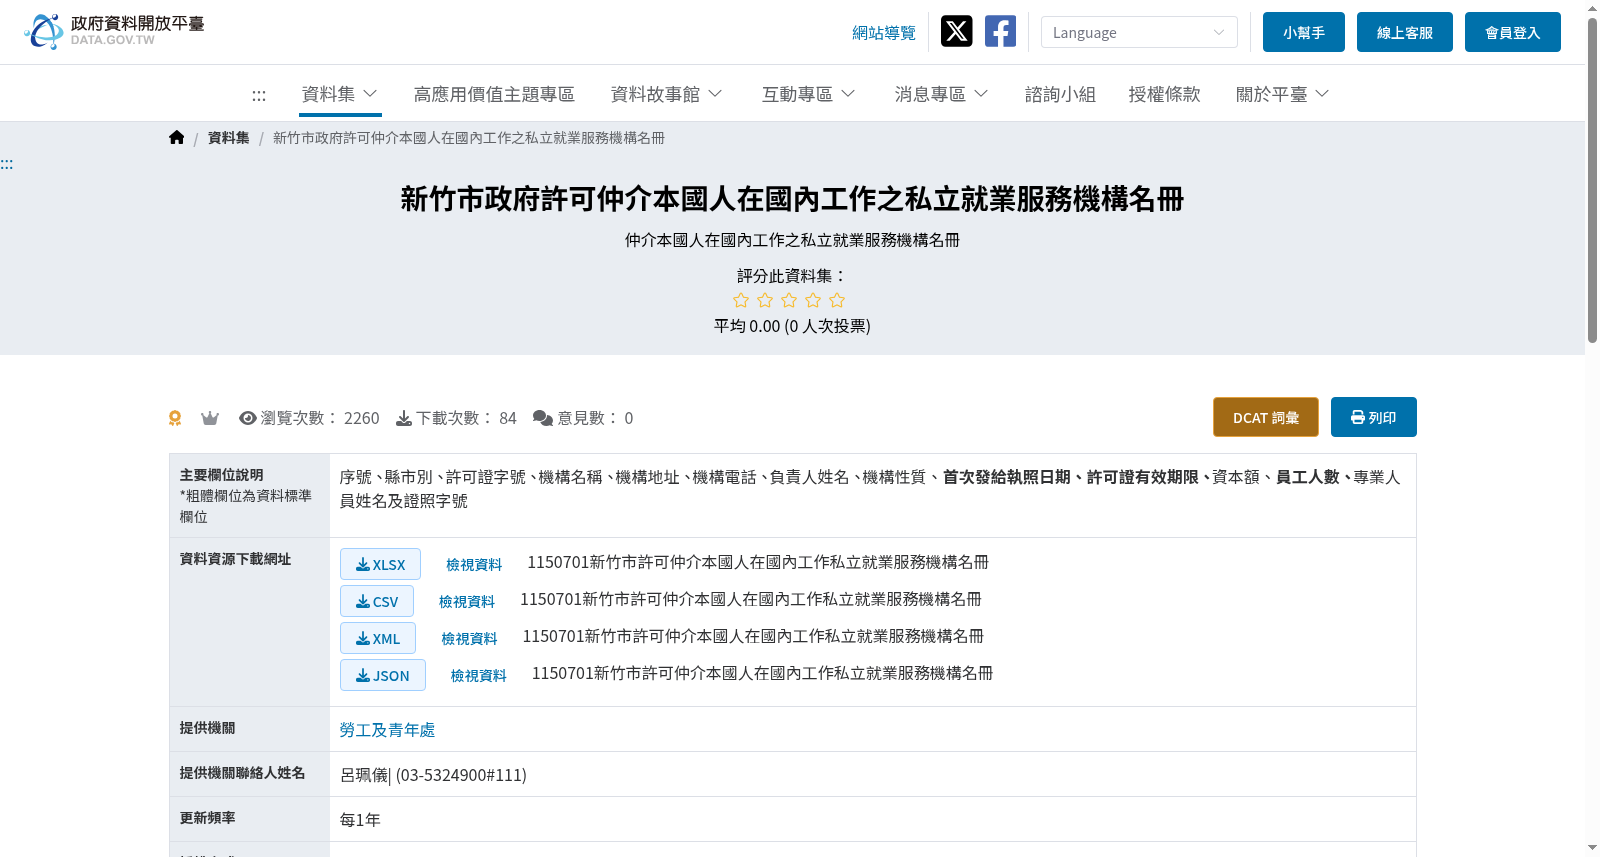This screenshot has height=857, width=1600.
Task: Click the comments icon beside 意見數
Action: point(543,418)
